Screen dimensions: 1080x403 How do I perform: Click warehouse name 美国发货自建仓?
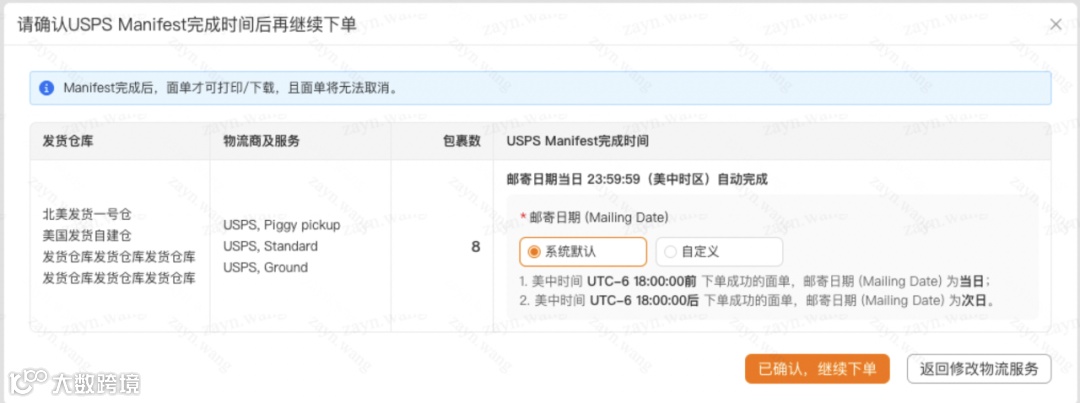pos(87,236)
